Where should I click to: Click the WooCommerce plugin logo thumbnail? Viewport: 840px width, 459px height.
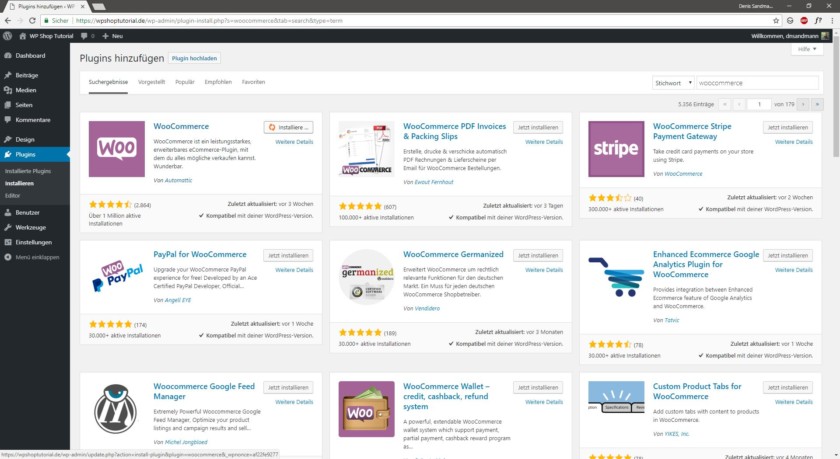click(116, 149)
